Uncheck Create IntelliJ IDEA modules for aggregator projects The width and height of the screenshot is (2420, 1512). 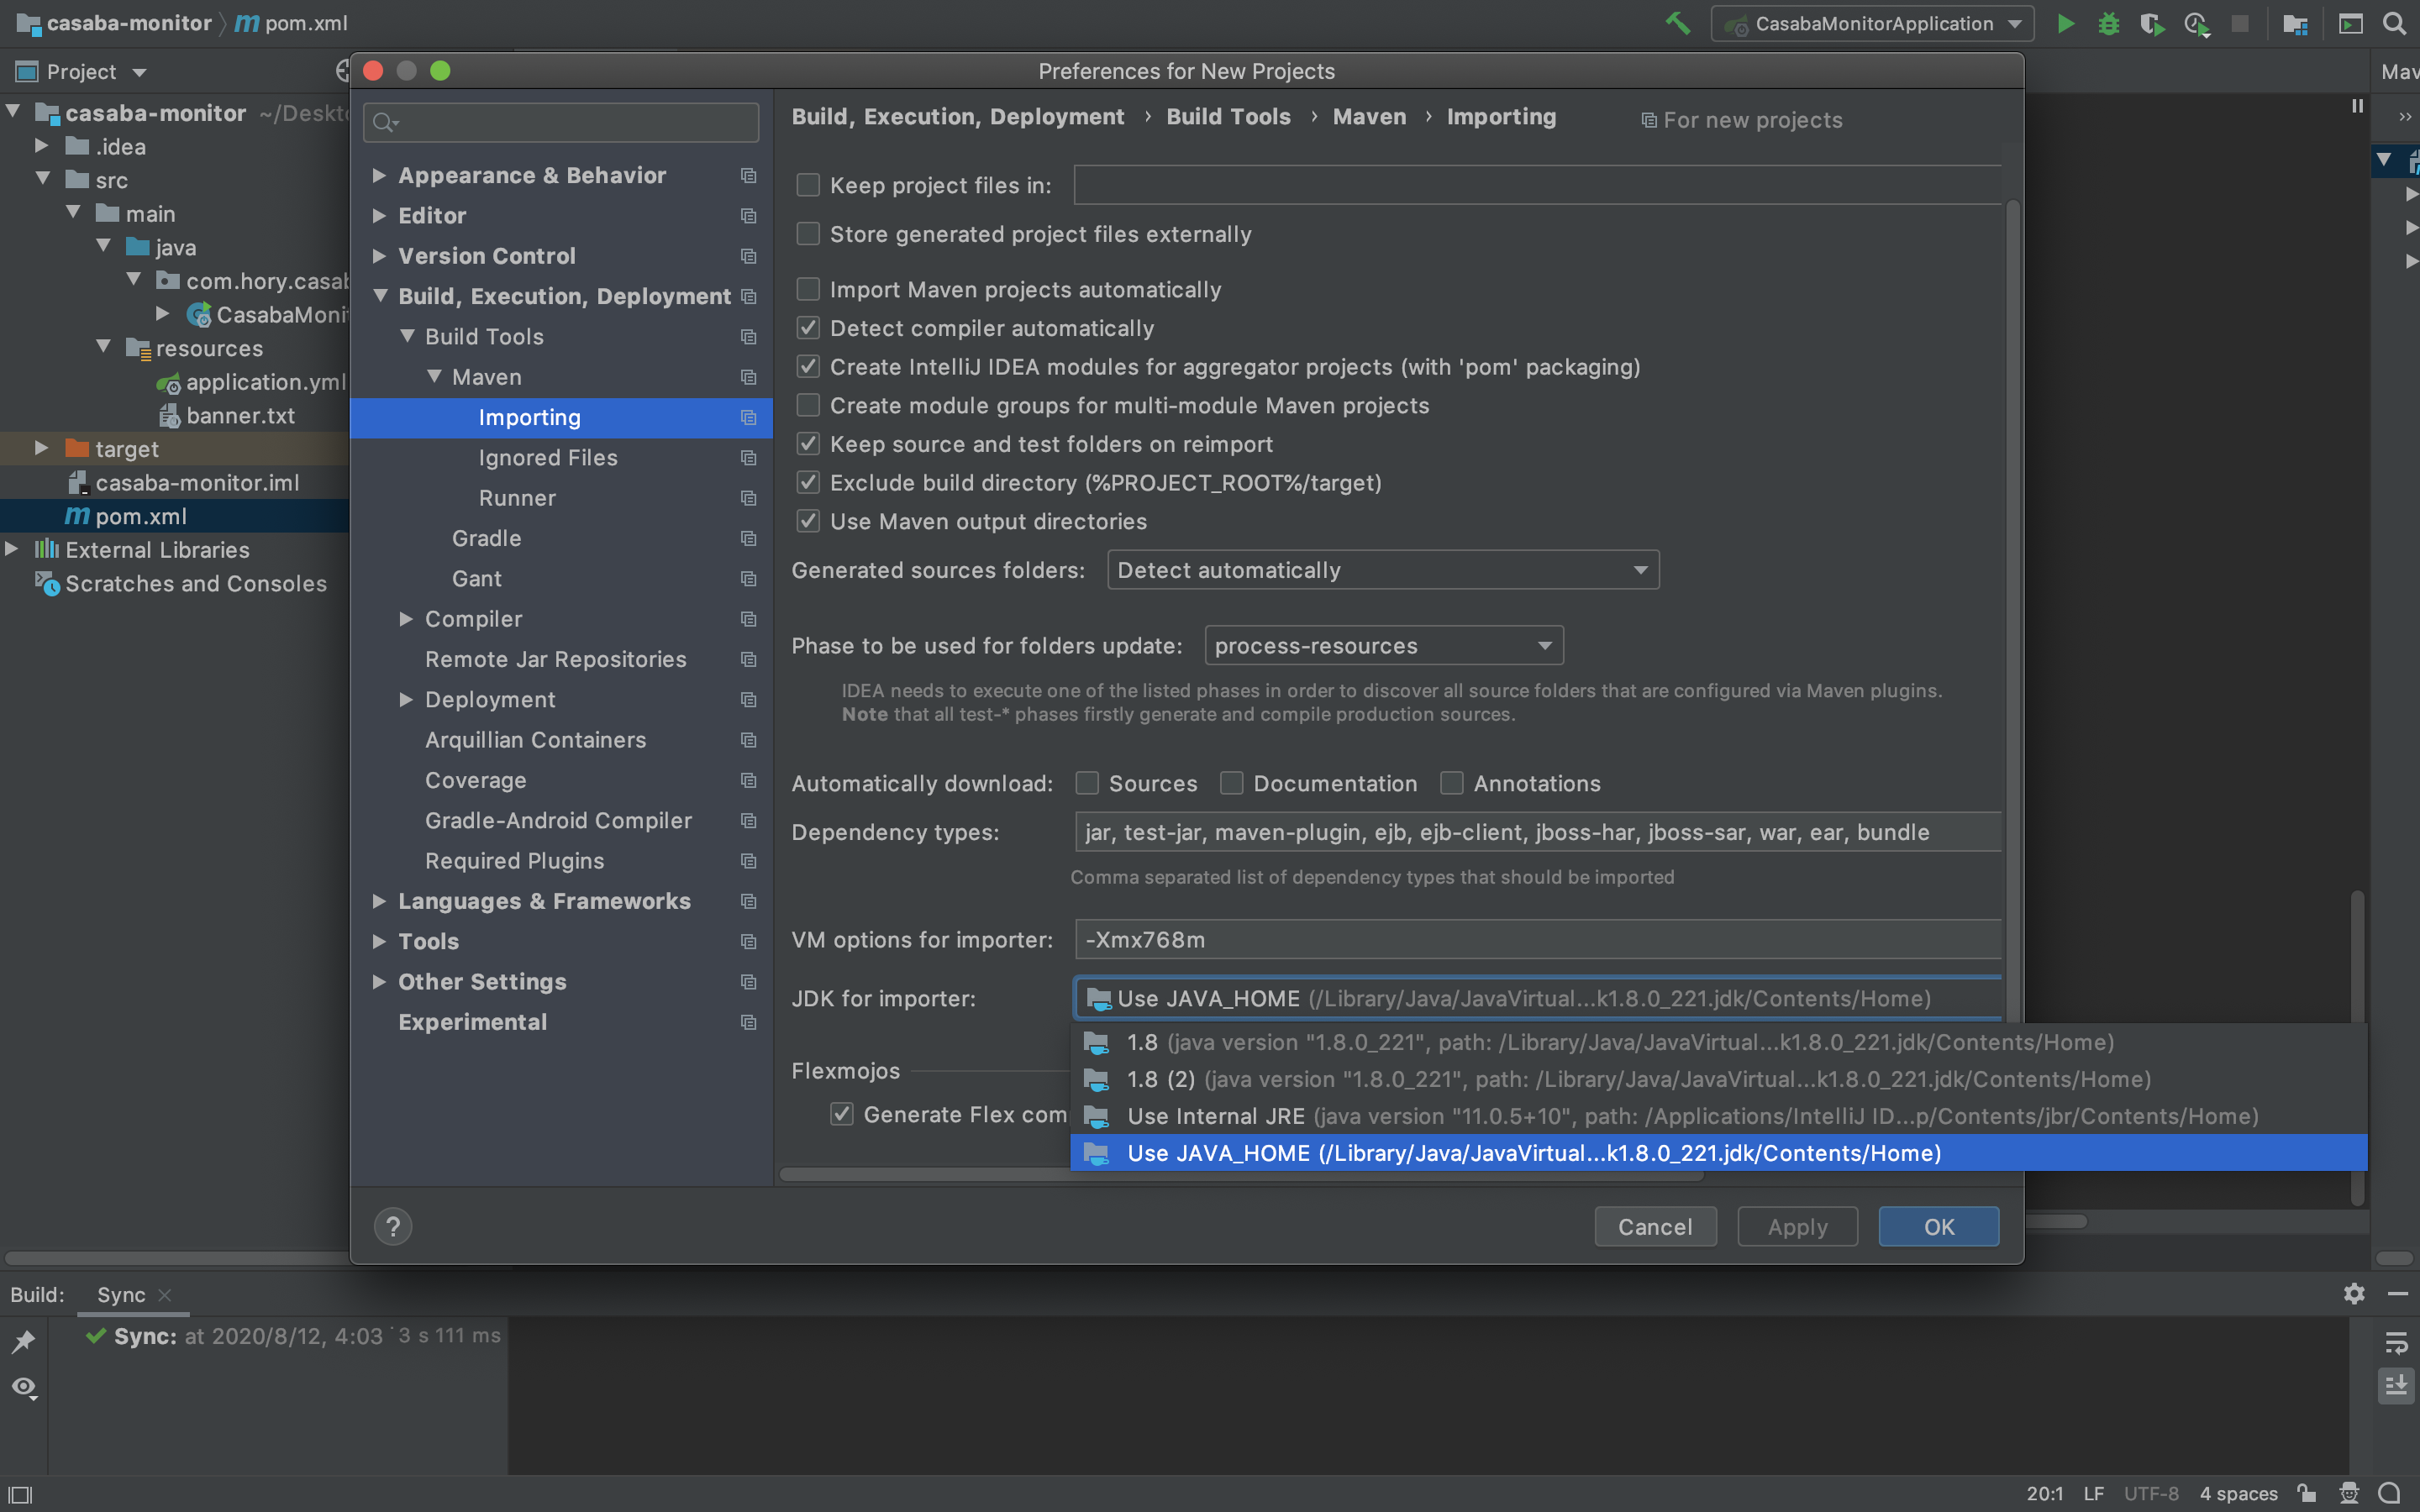pos(808,367)
